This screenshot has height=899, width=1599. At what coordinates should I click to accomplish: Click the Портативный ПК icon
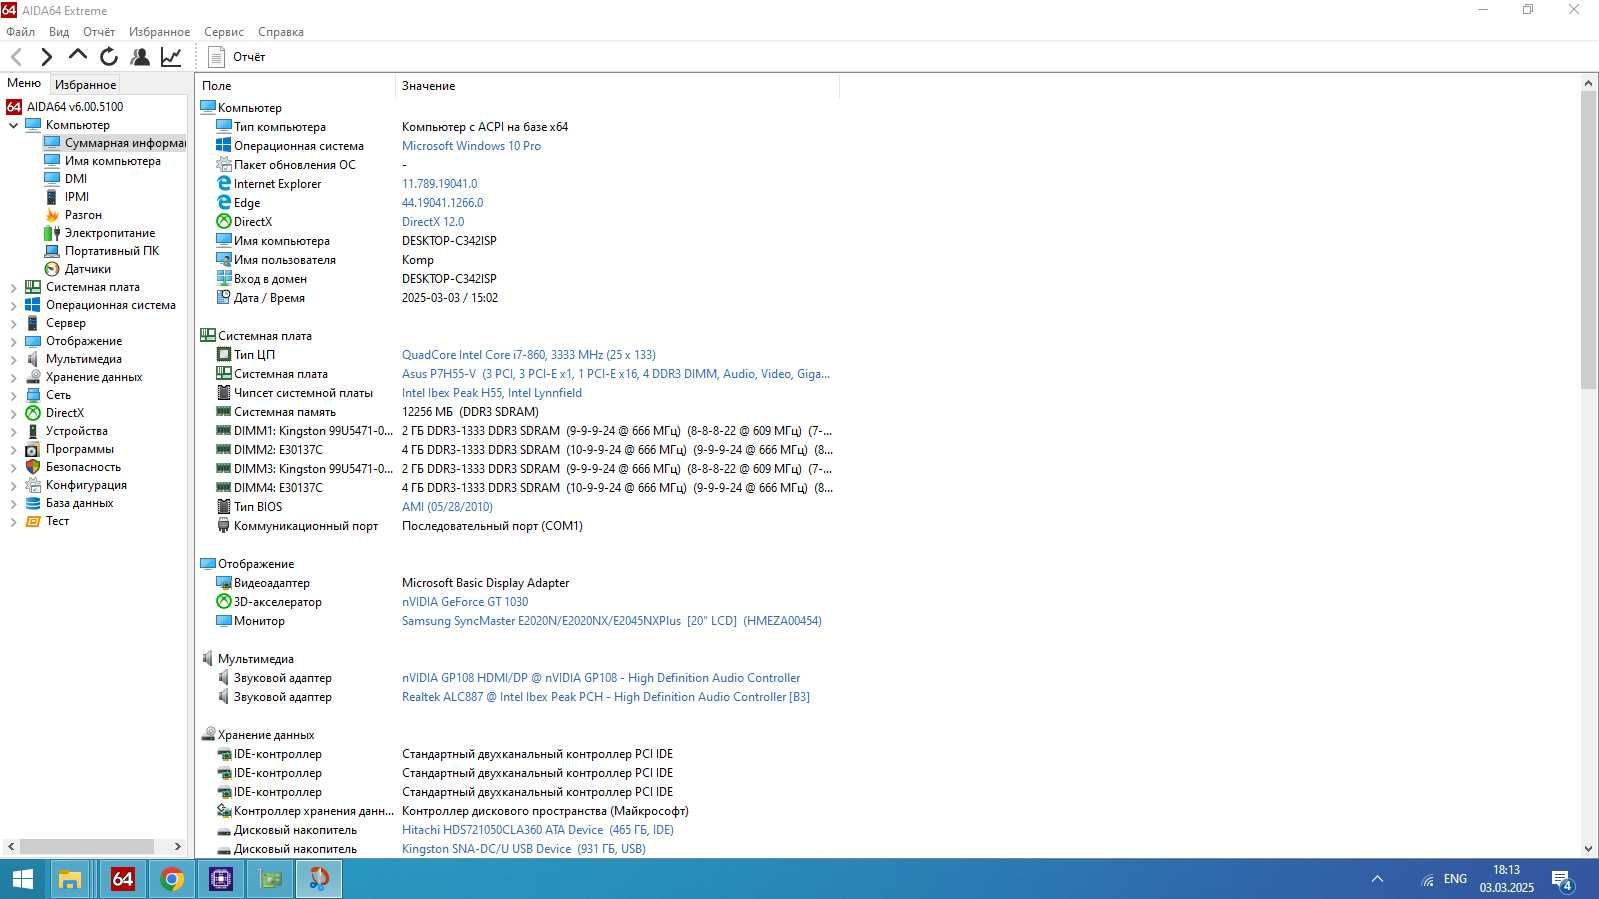click(52, 251)
